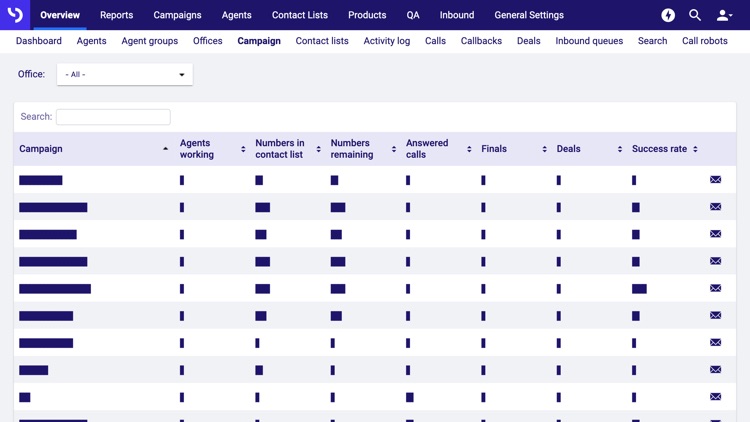
Task: Click envelope icon in fifth campaign row
Action: tap(716, 288)
